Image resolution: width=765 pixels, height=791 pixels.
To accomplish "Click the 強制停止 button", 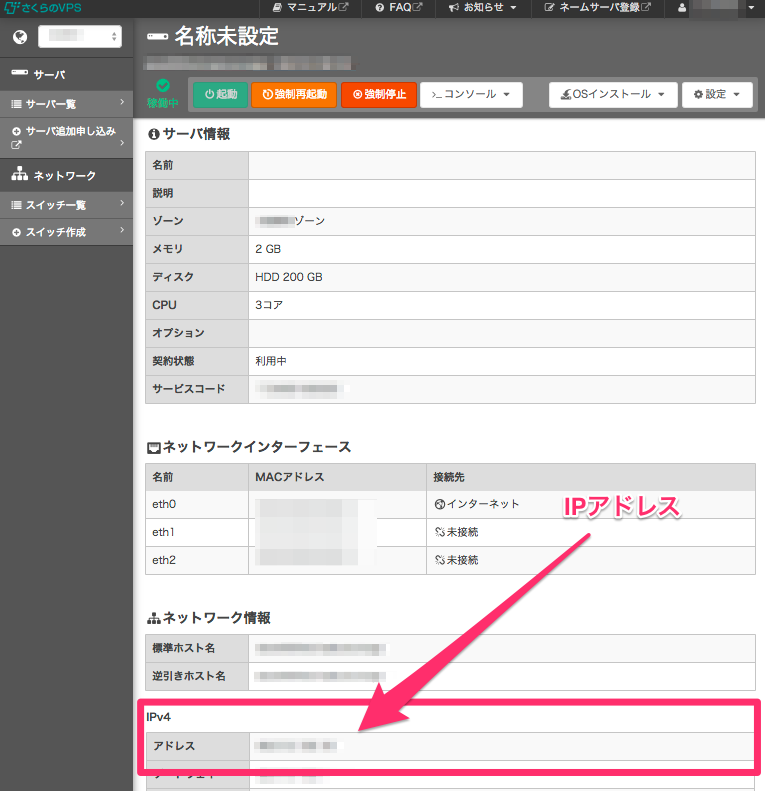I will tap(379, 94).
